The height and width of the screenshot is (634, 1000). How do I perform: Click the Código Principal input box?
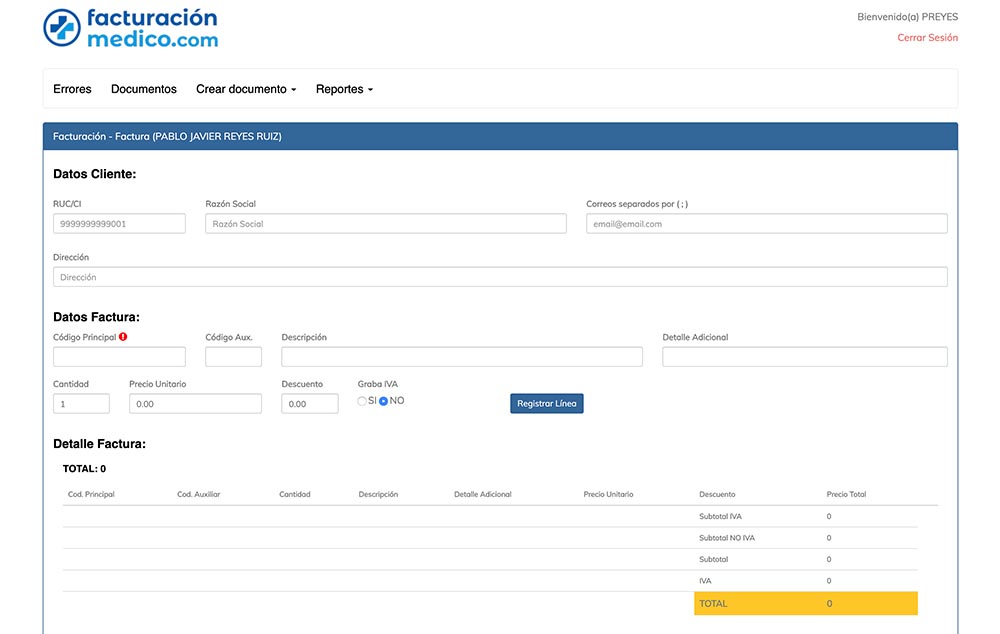tap(119, 357)
